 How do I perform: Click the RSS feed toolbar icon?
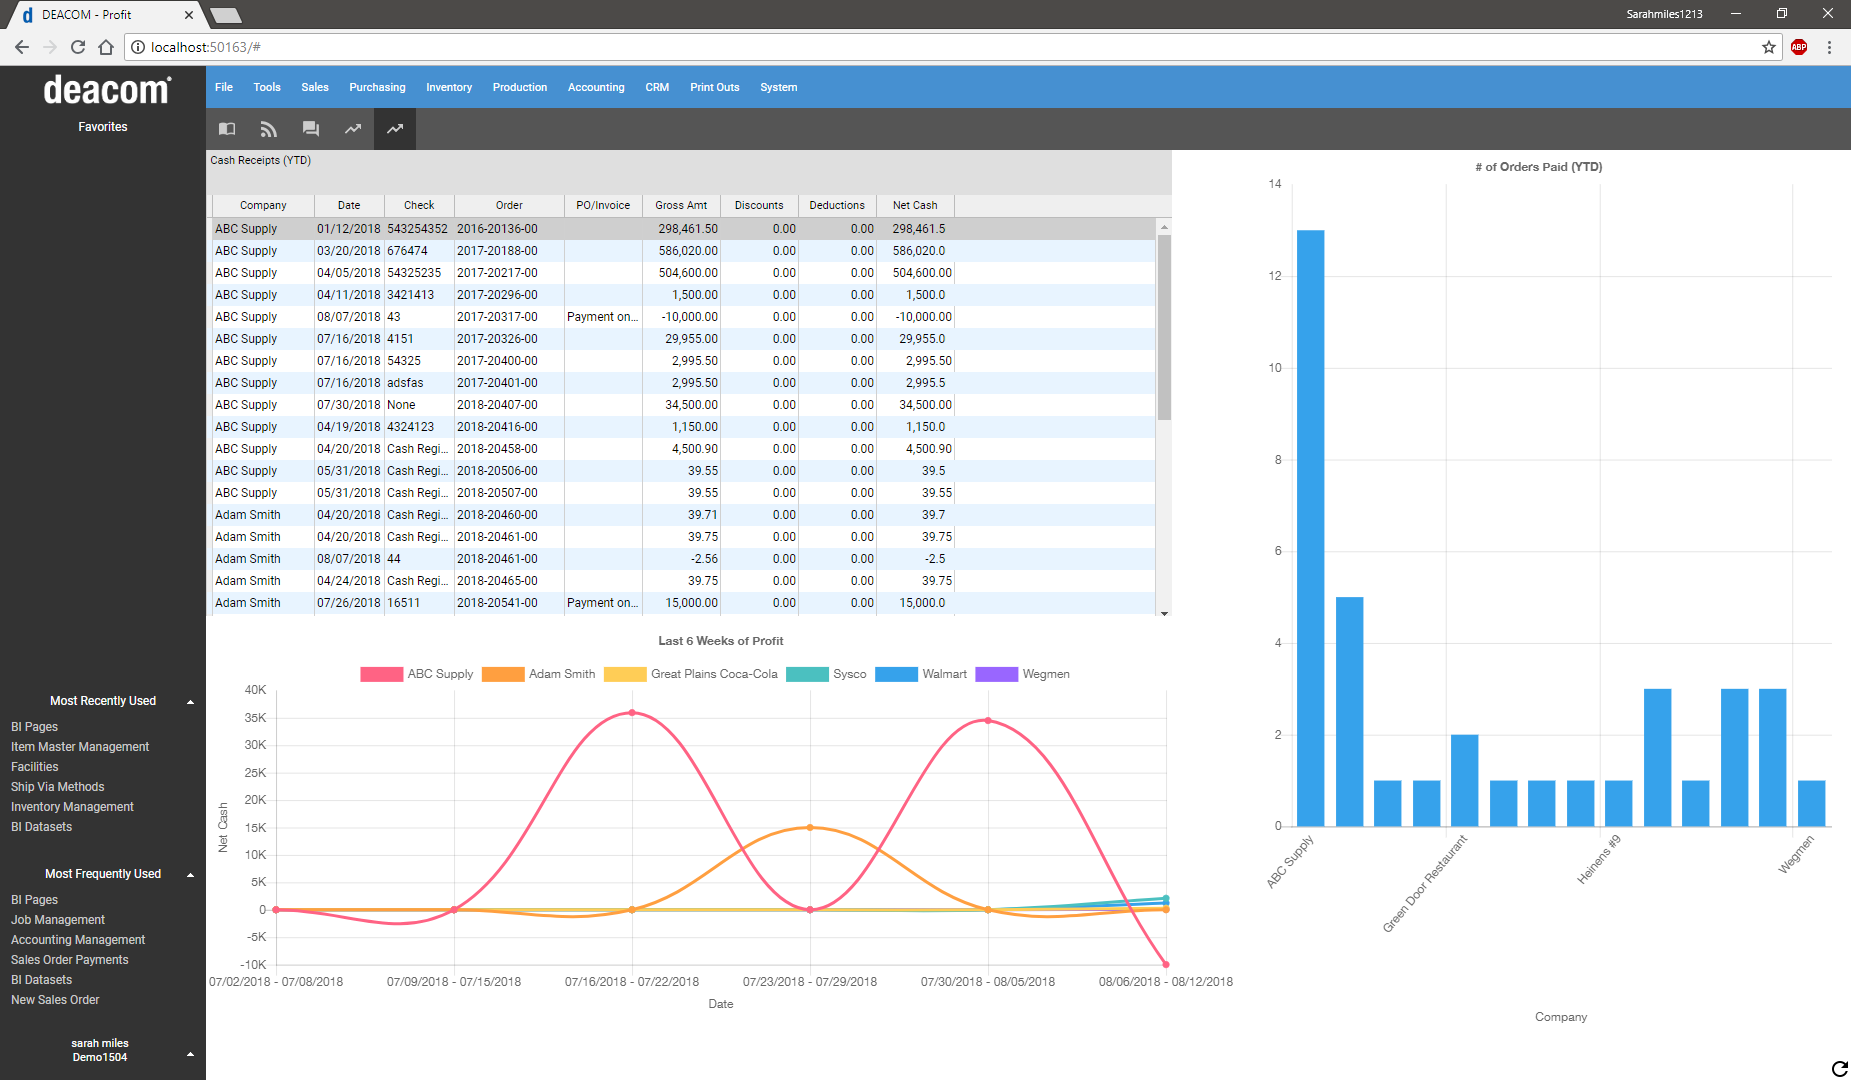pyautogui.click(x=269, y=129)
